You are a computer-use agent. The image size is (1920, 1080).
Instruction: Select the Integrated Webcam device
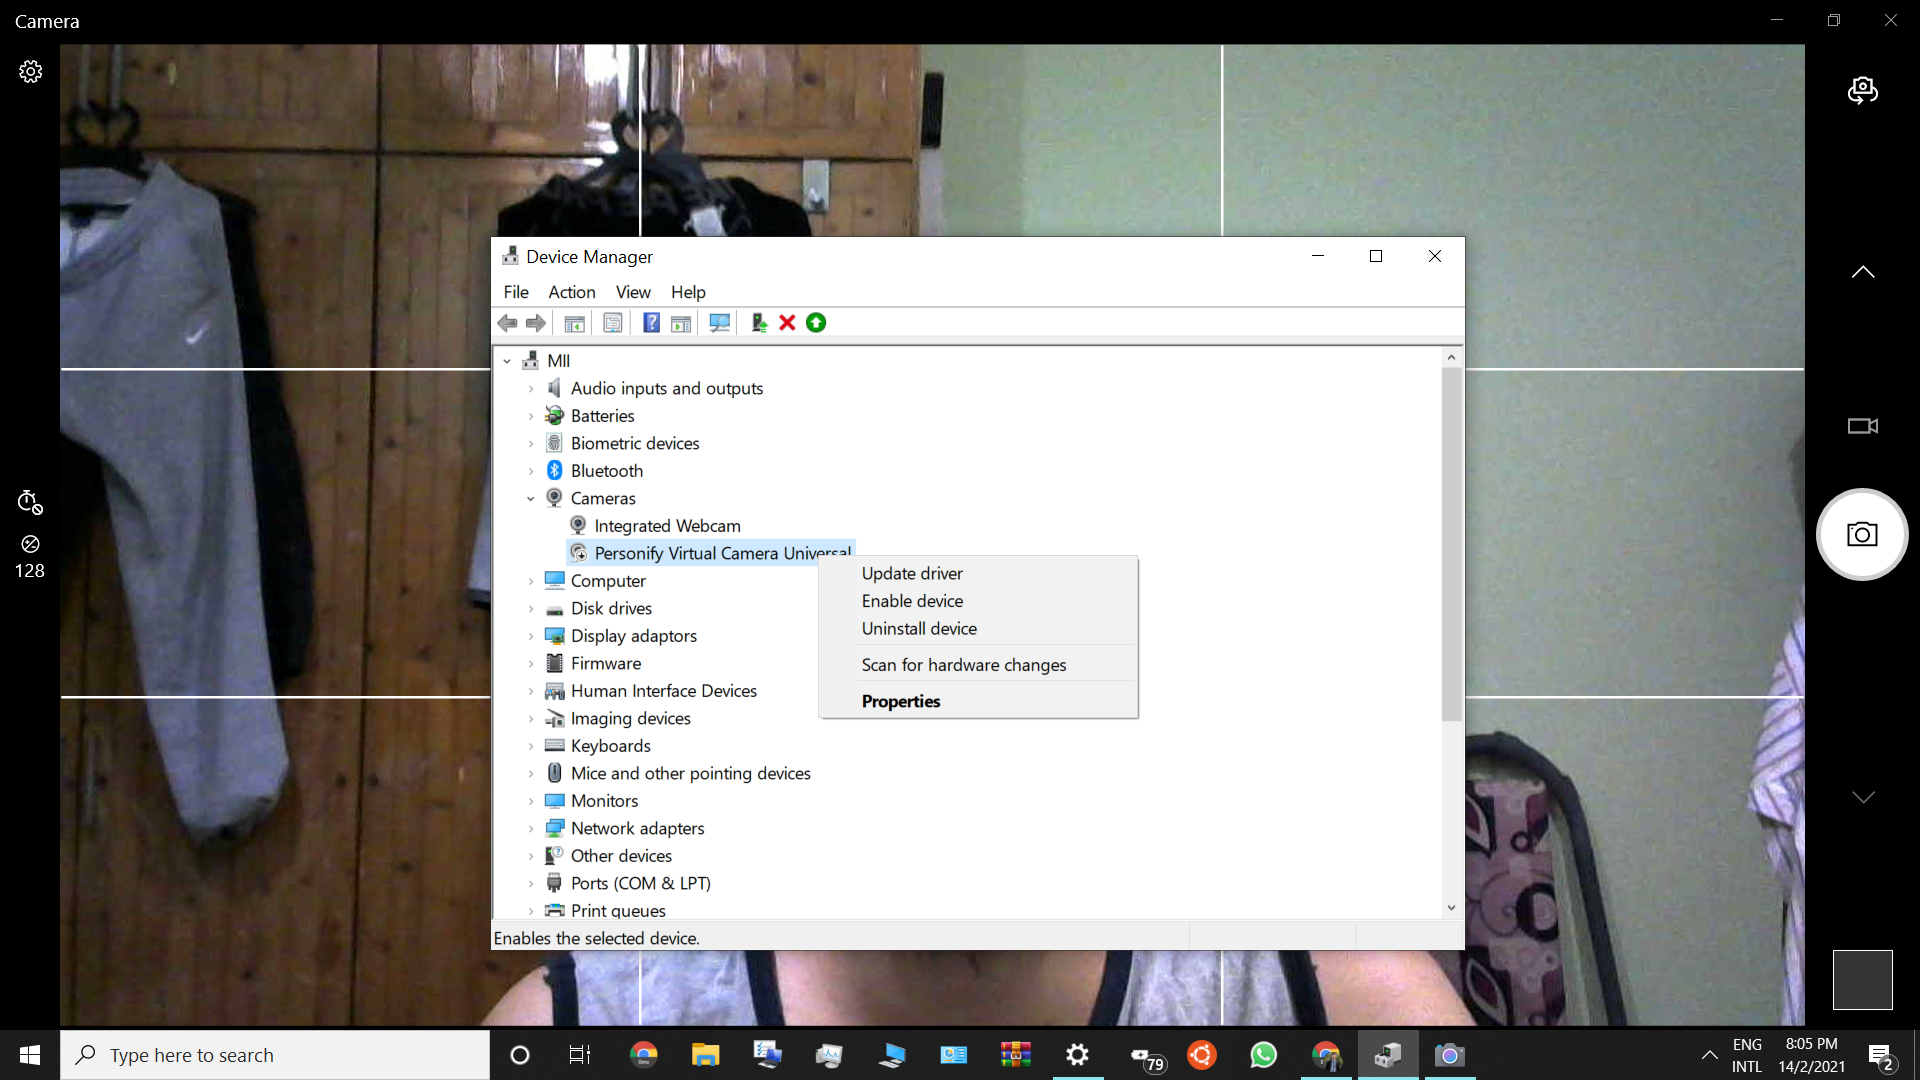(667, 526)
